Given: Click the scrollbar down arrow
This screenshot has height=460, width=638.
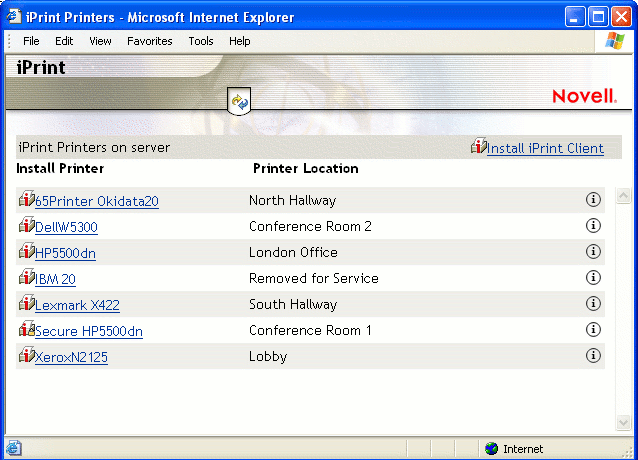Looking at the screenshot, I should pos(623,424).
